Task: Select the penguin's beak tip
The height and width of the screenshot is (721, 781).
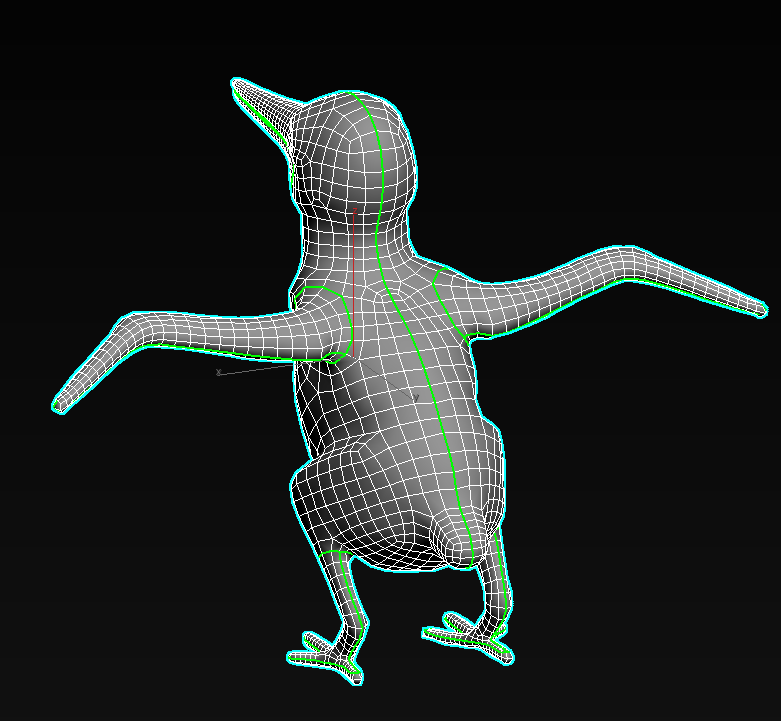Action: pos(236,82)
